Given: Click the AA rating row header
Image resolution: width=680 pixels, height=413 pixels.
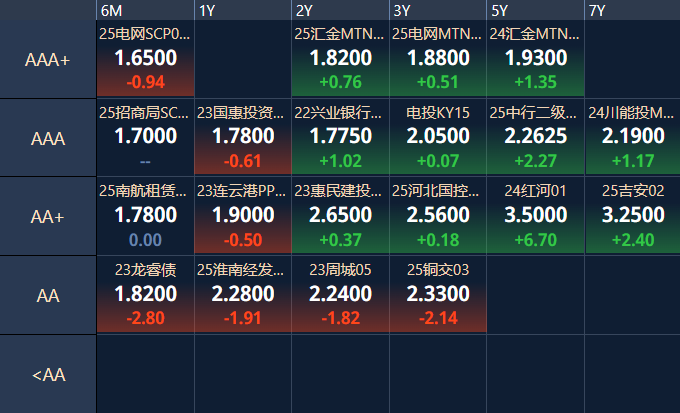Looking at the screenshot, I should (48, 295).
